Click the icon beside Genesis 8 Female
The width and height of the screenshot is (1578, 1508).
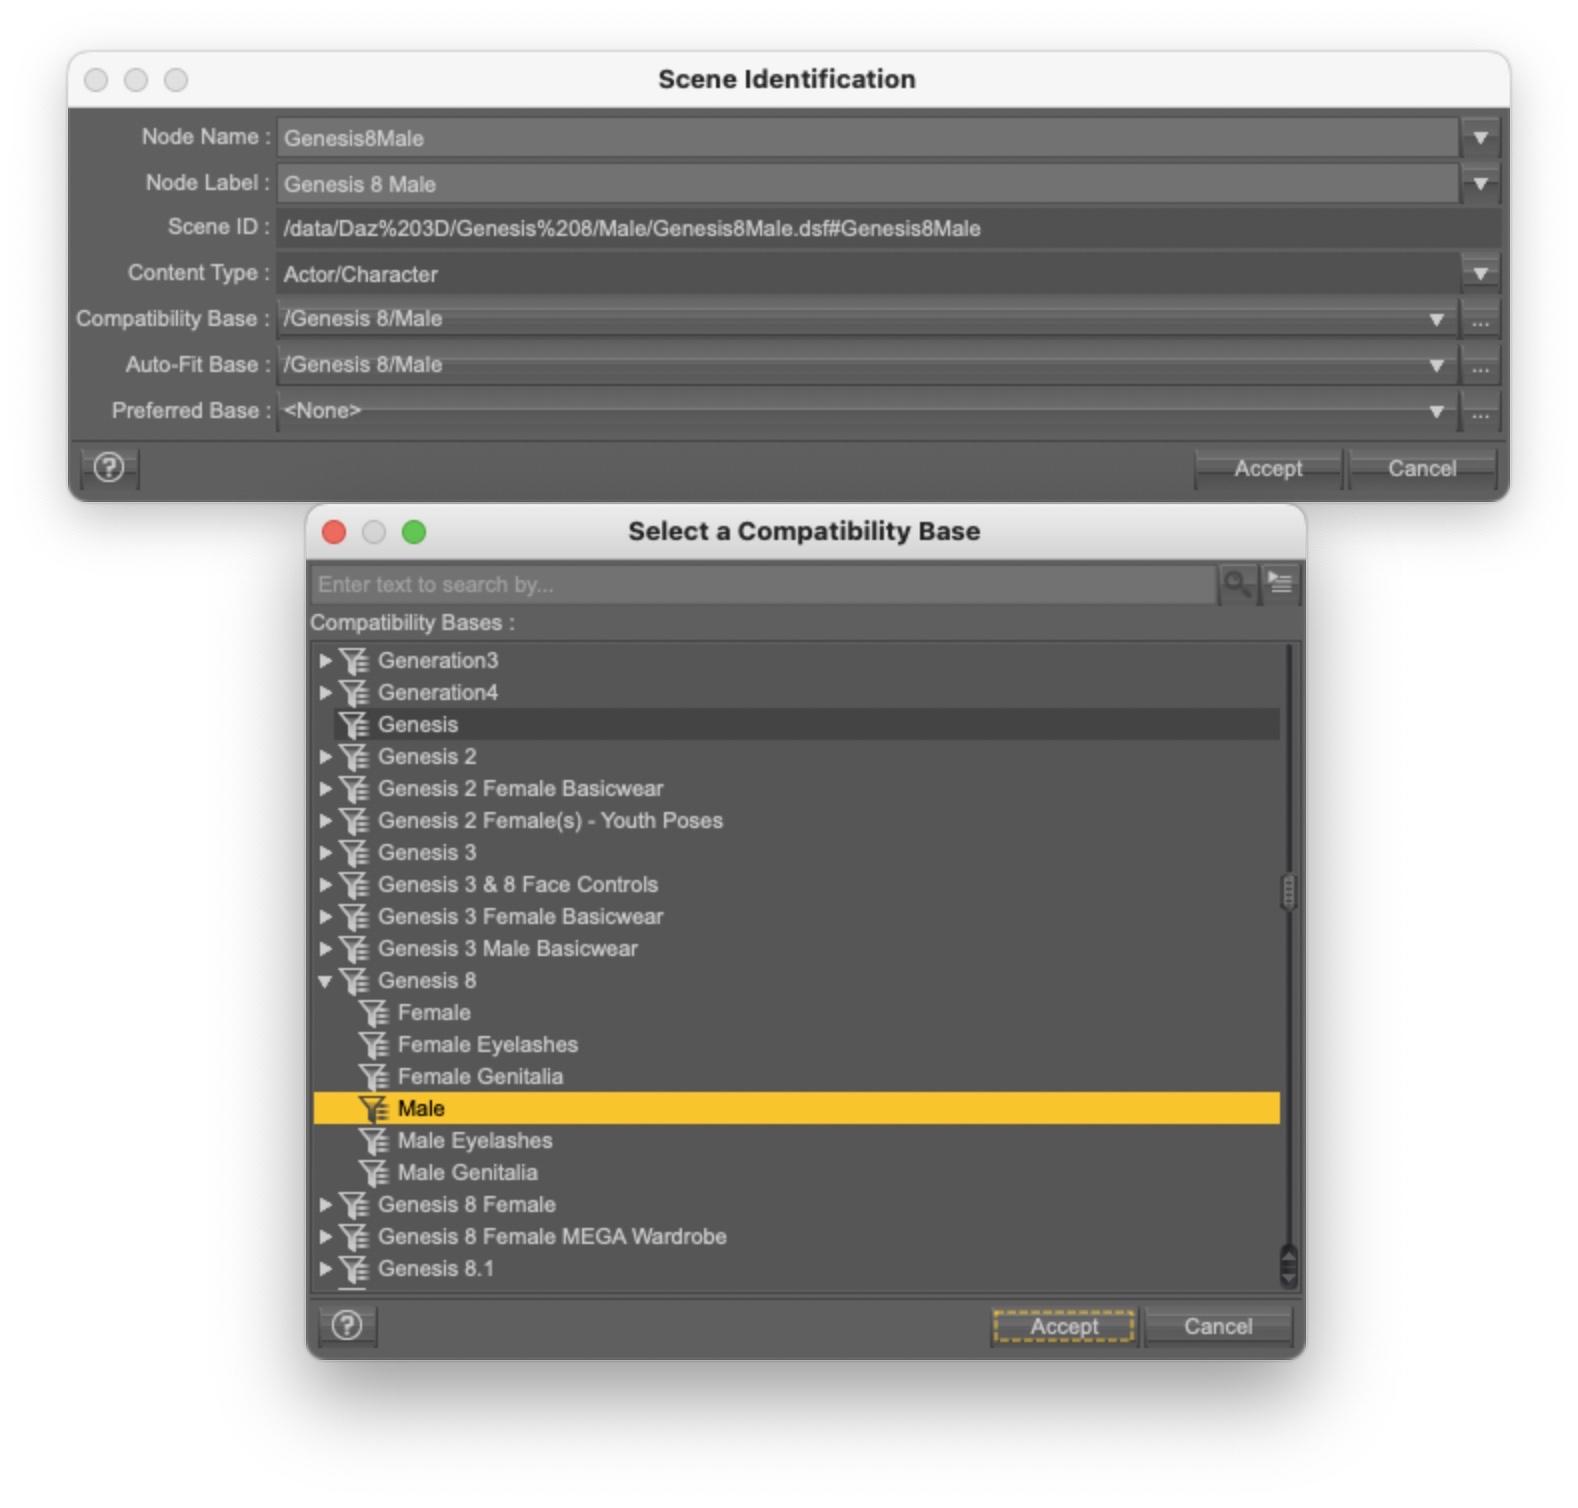click(354, 1205)
